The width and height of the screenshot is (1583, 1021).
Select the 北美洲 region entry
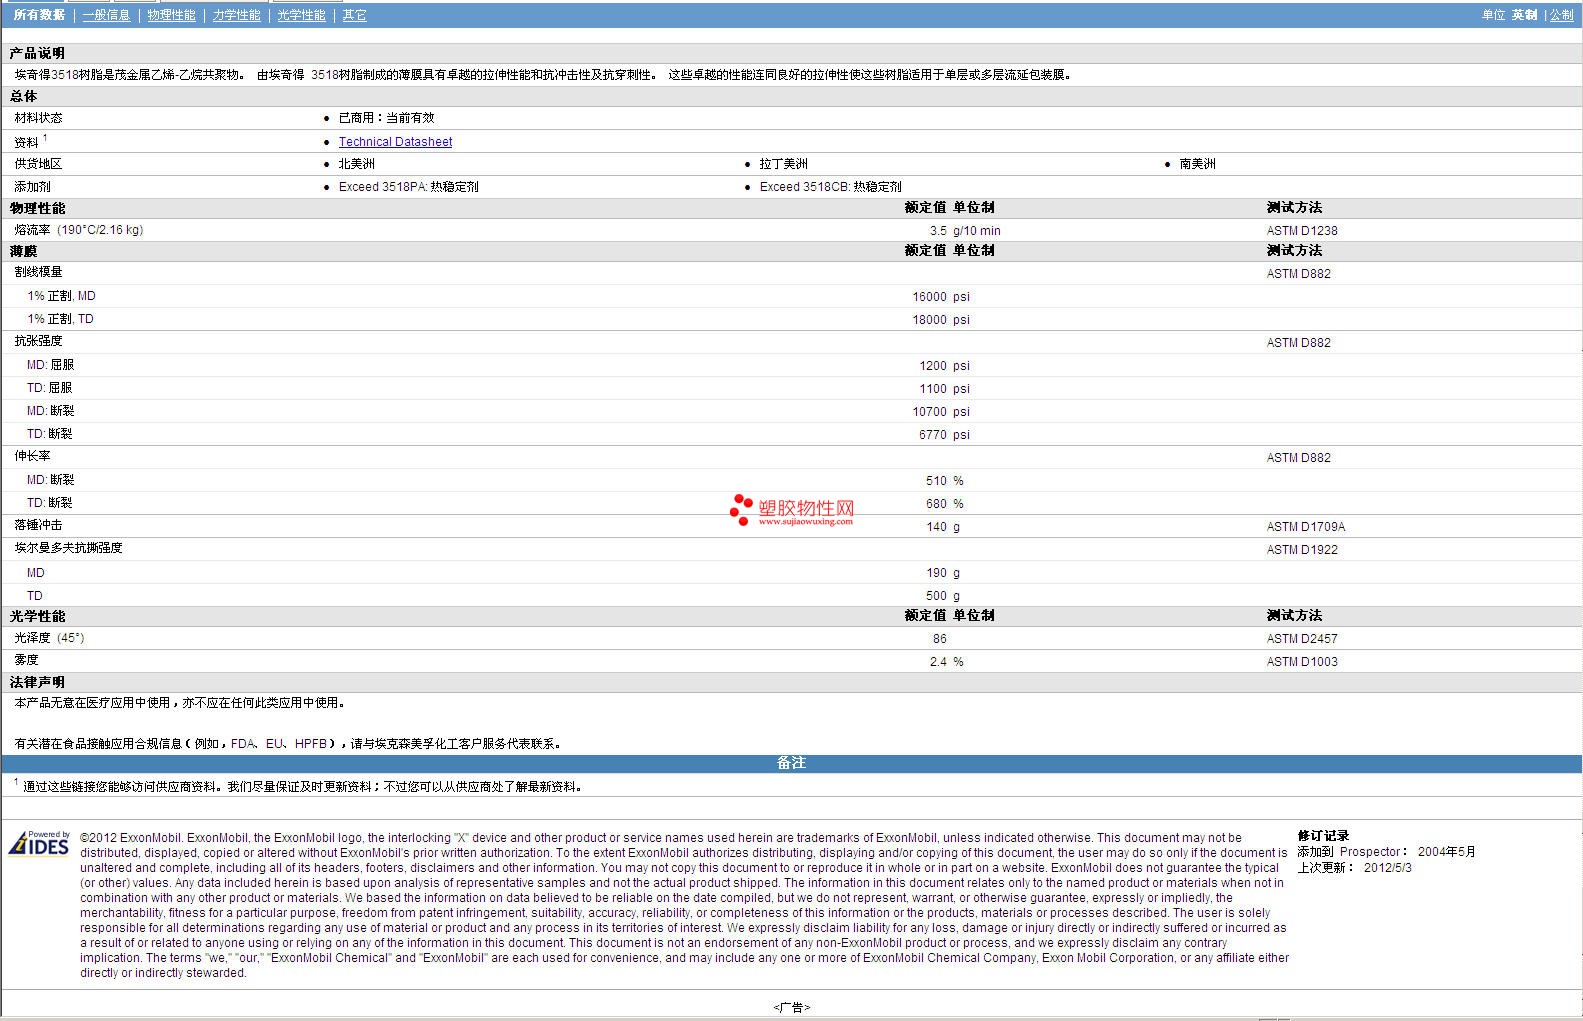click(356, 164)
